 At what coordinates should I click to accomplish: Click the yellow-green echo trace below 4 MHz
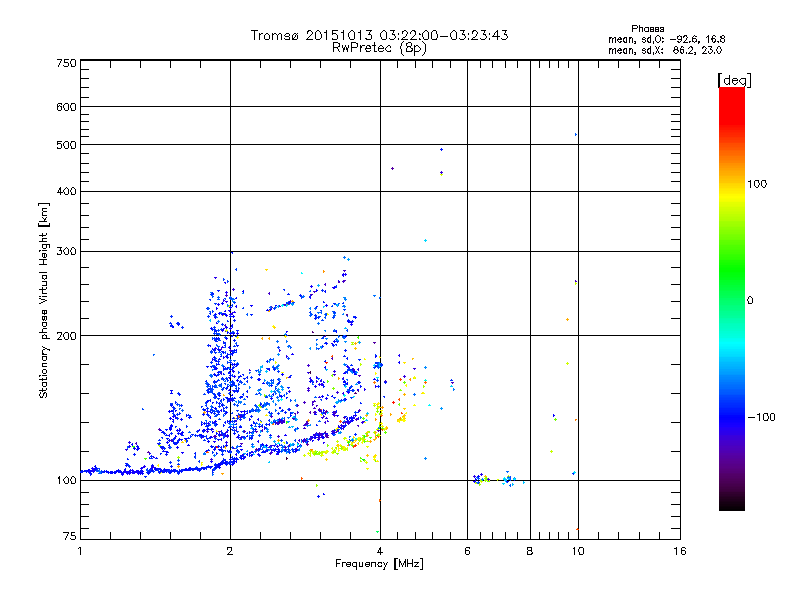[x=344, y=444]
